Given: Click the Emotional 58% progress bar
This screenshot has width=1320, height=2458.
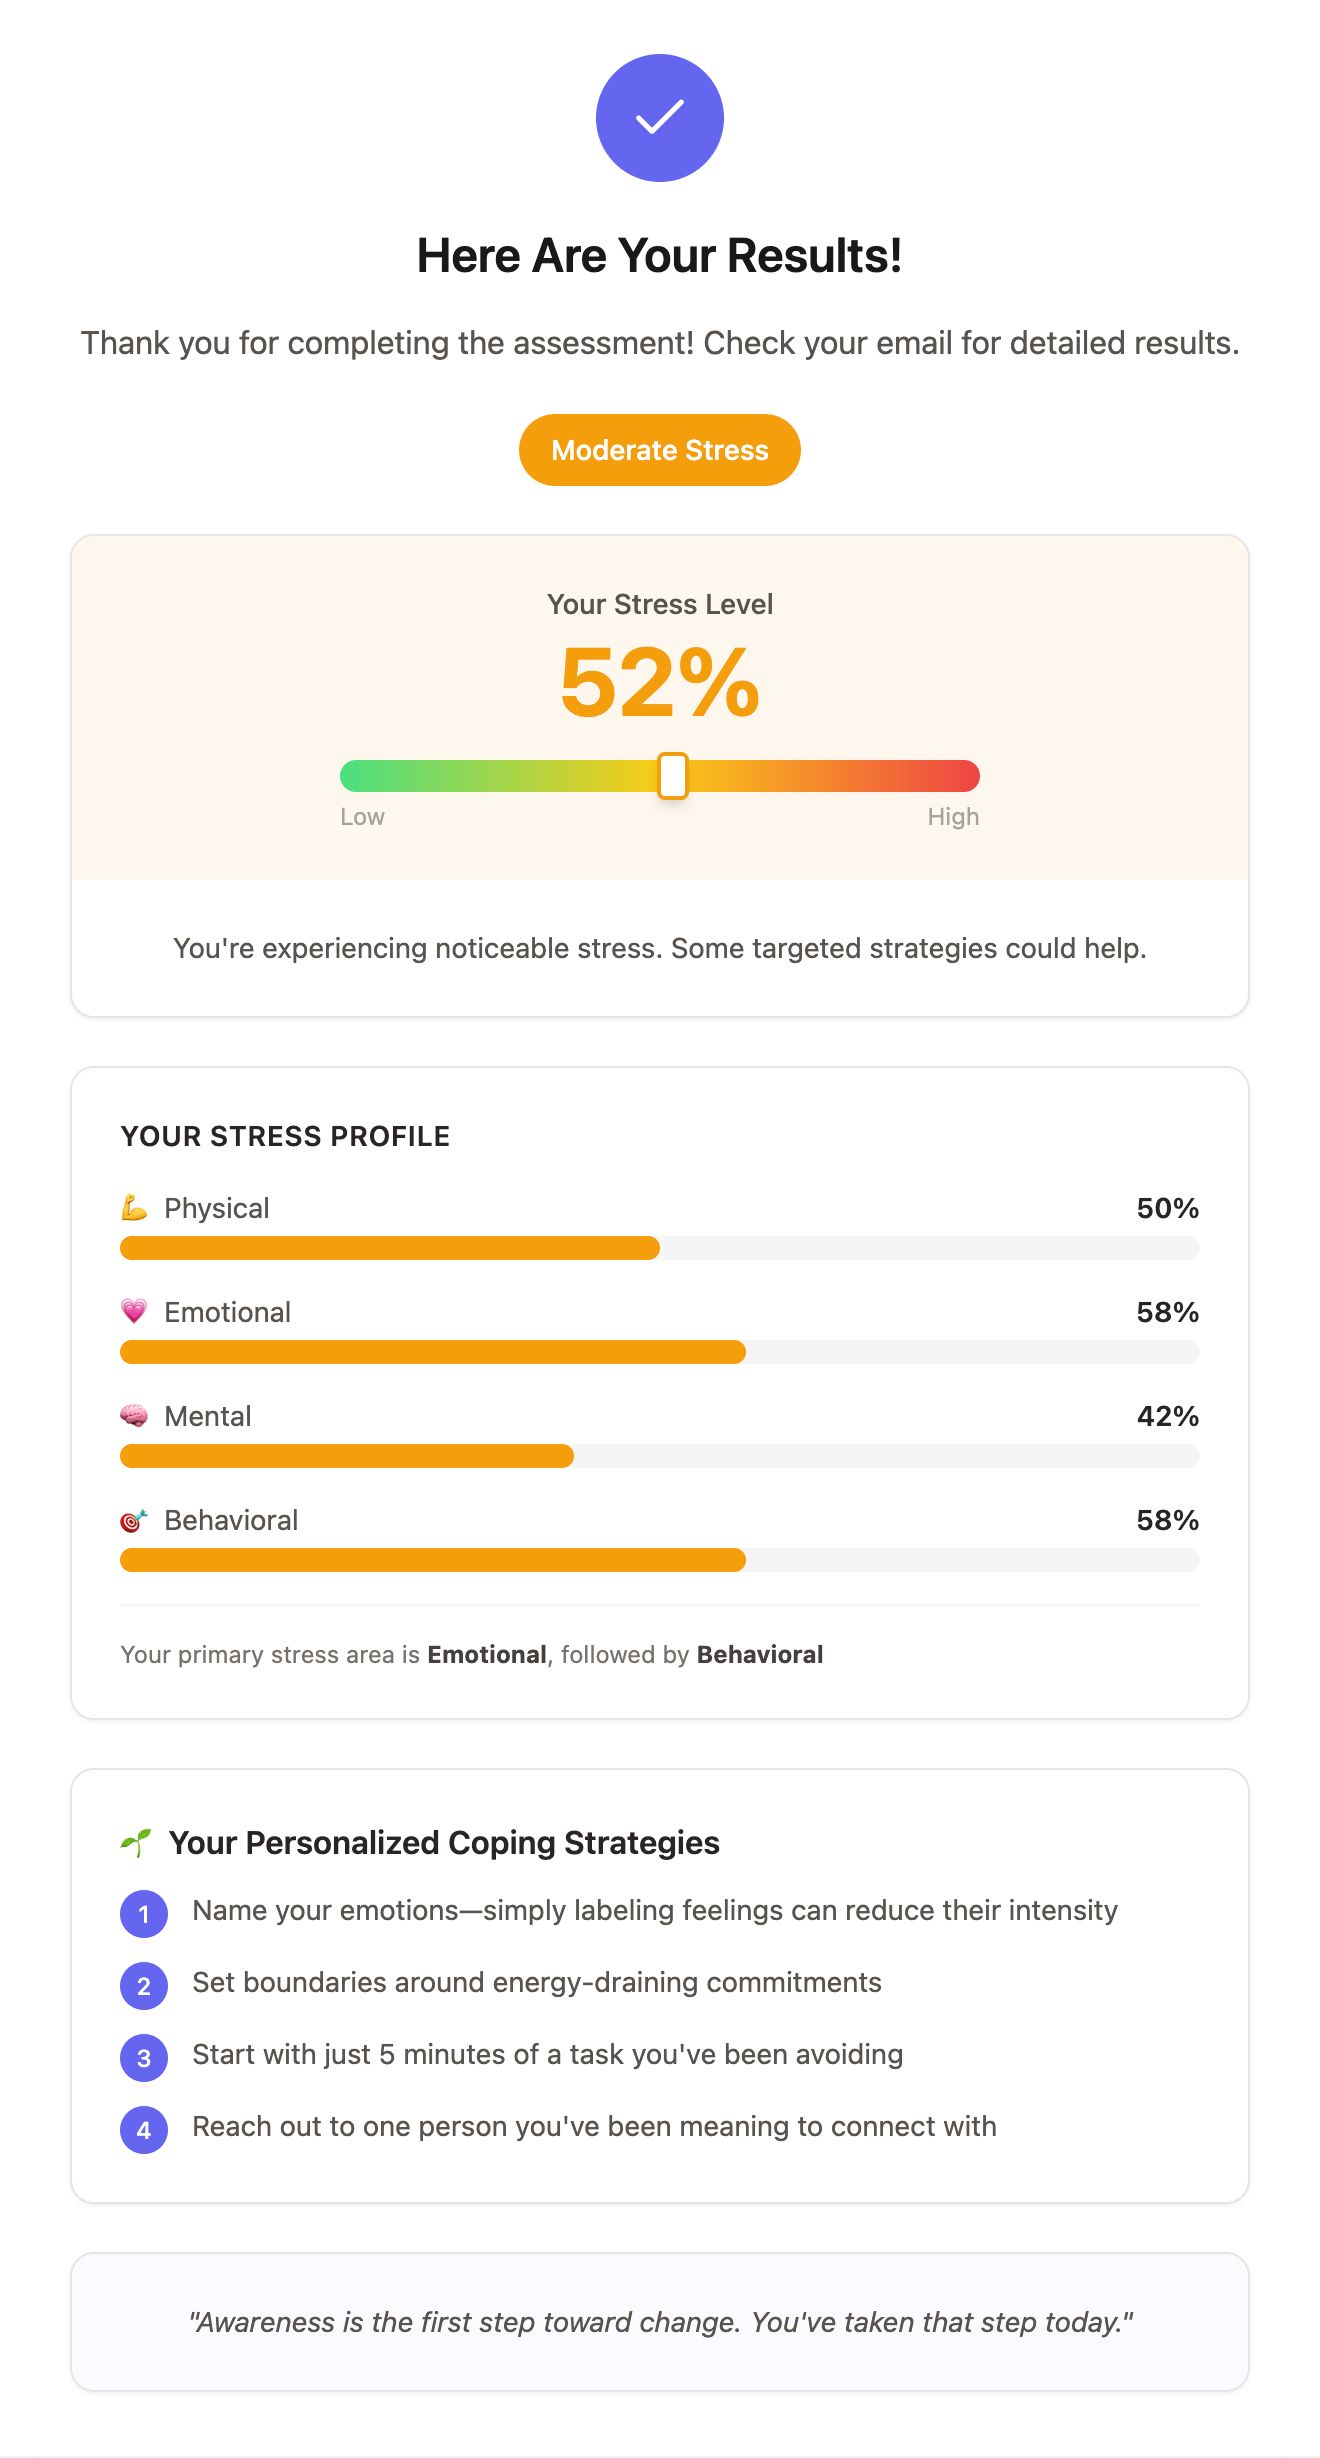Looking at the screenshot, I should pyautogui.click(x=660, y=1352).
